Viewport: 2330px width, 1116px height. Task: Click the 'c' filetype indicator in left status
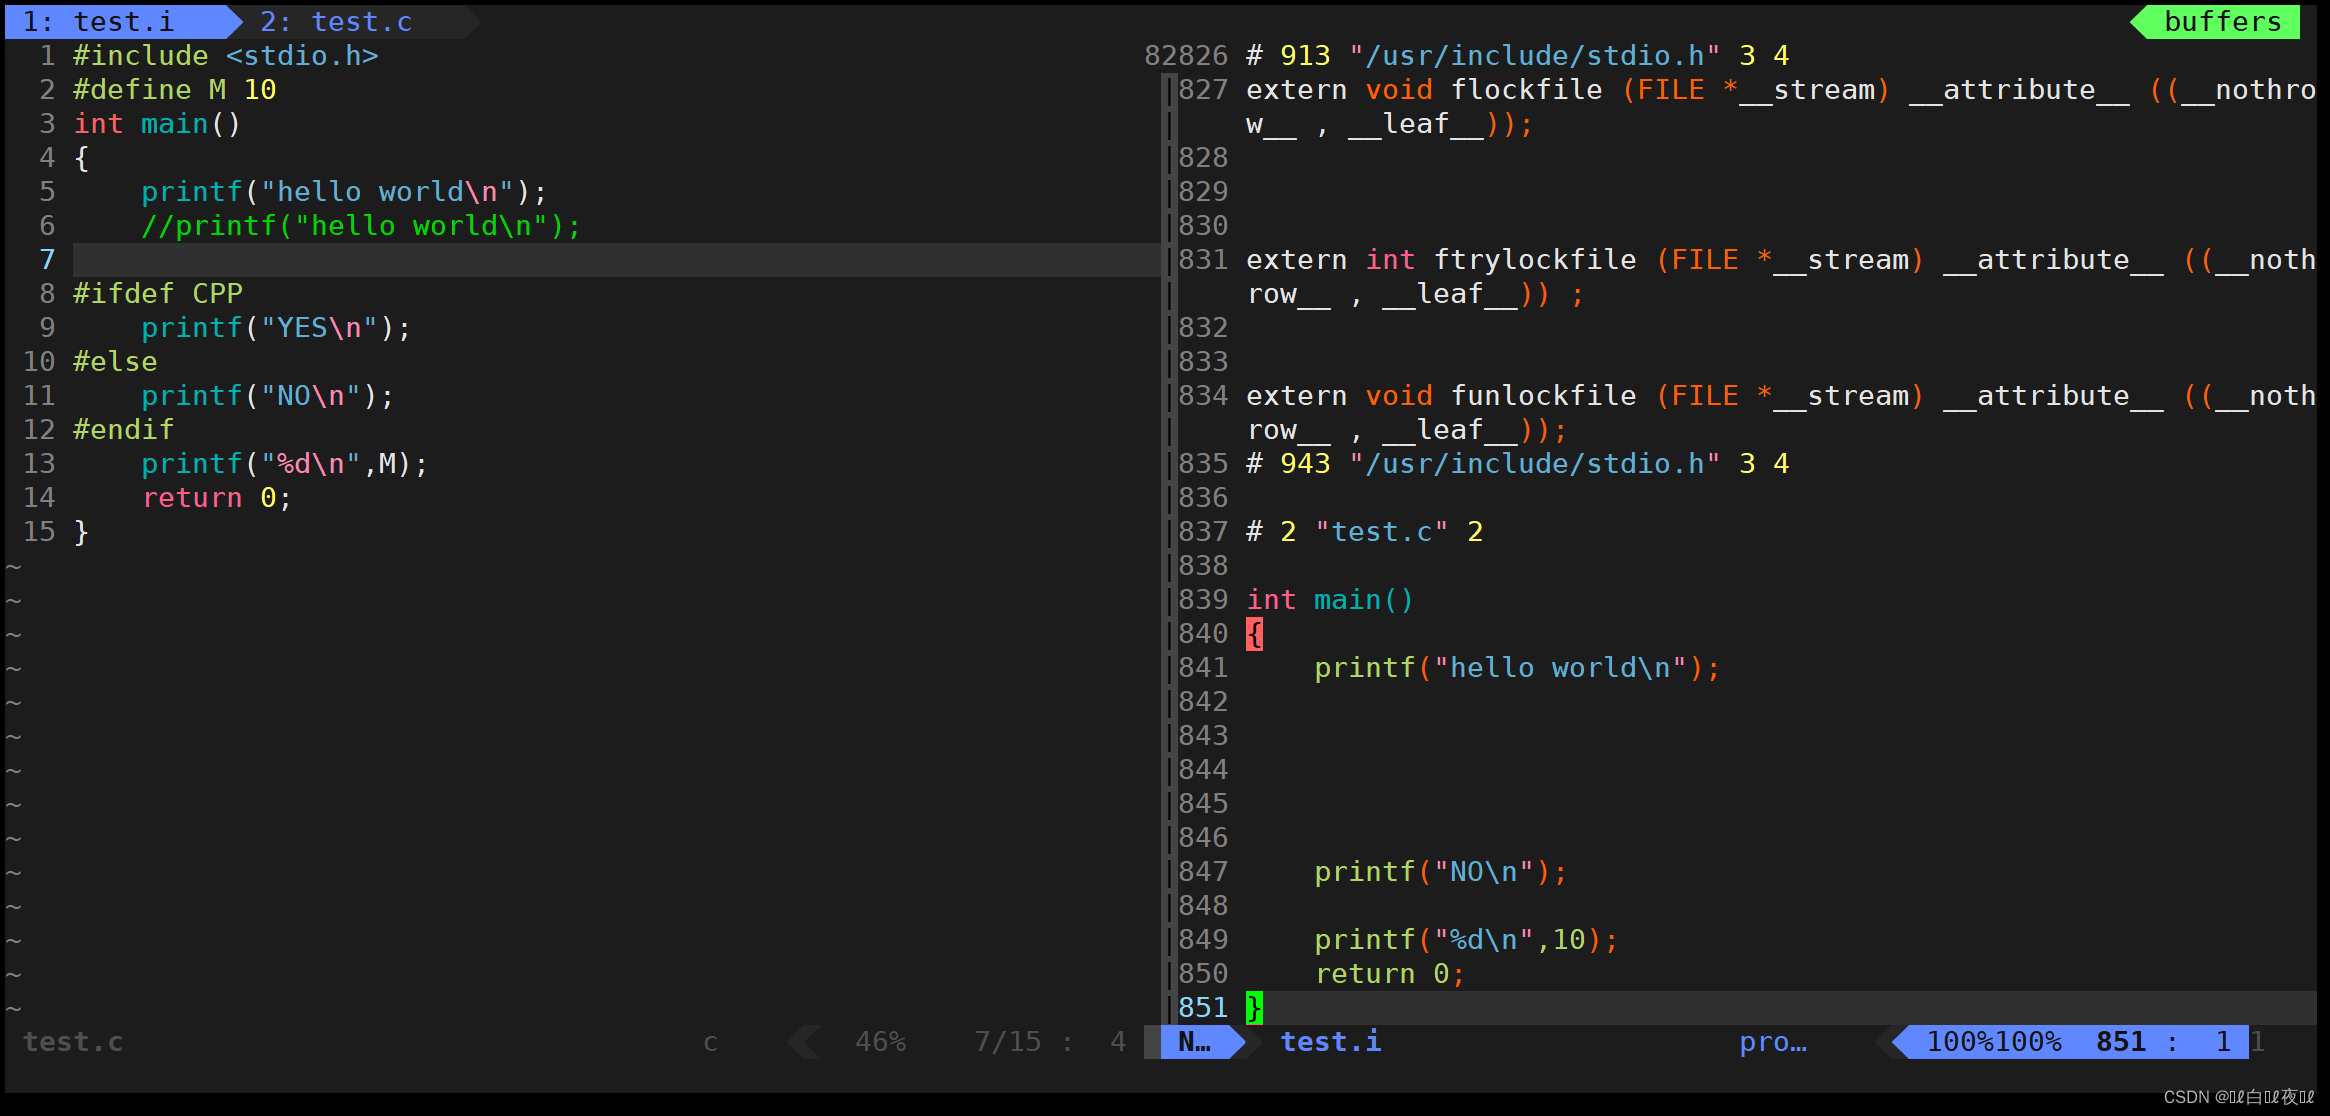click(x=710, y=1042)
